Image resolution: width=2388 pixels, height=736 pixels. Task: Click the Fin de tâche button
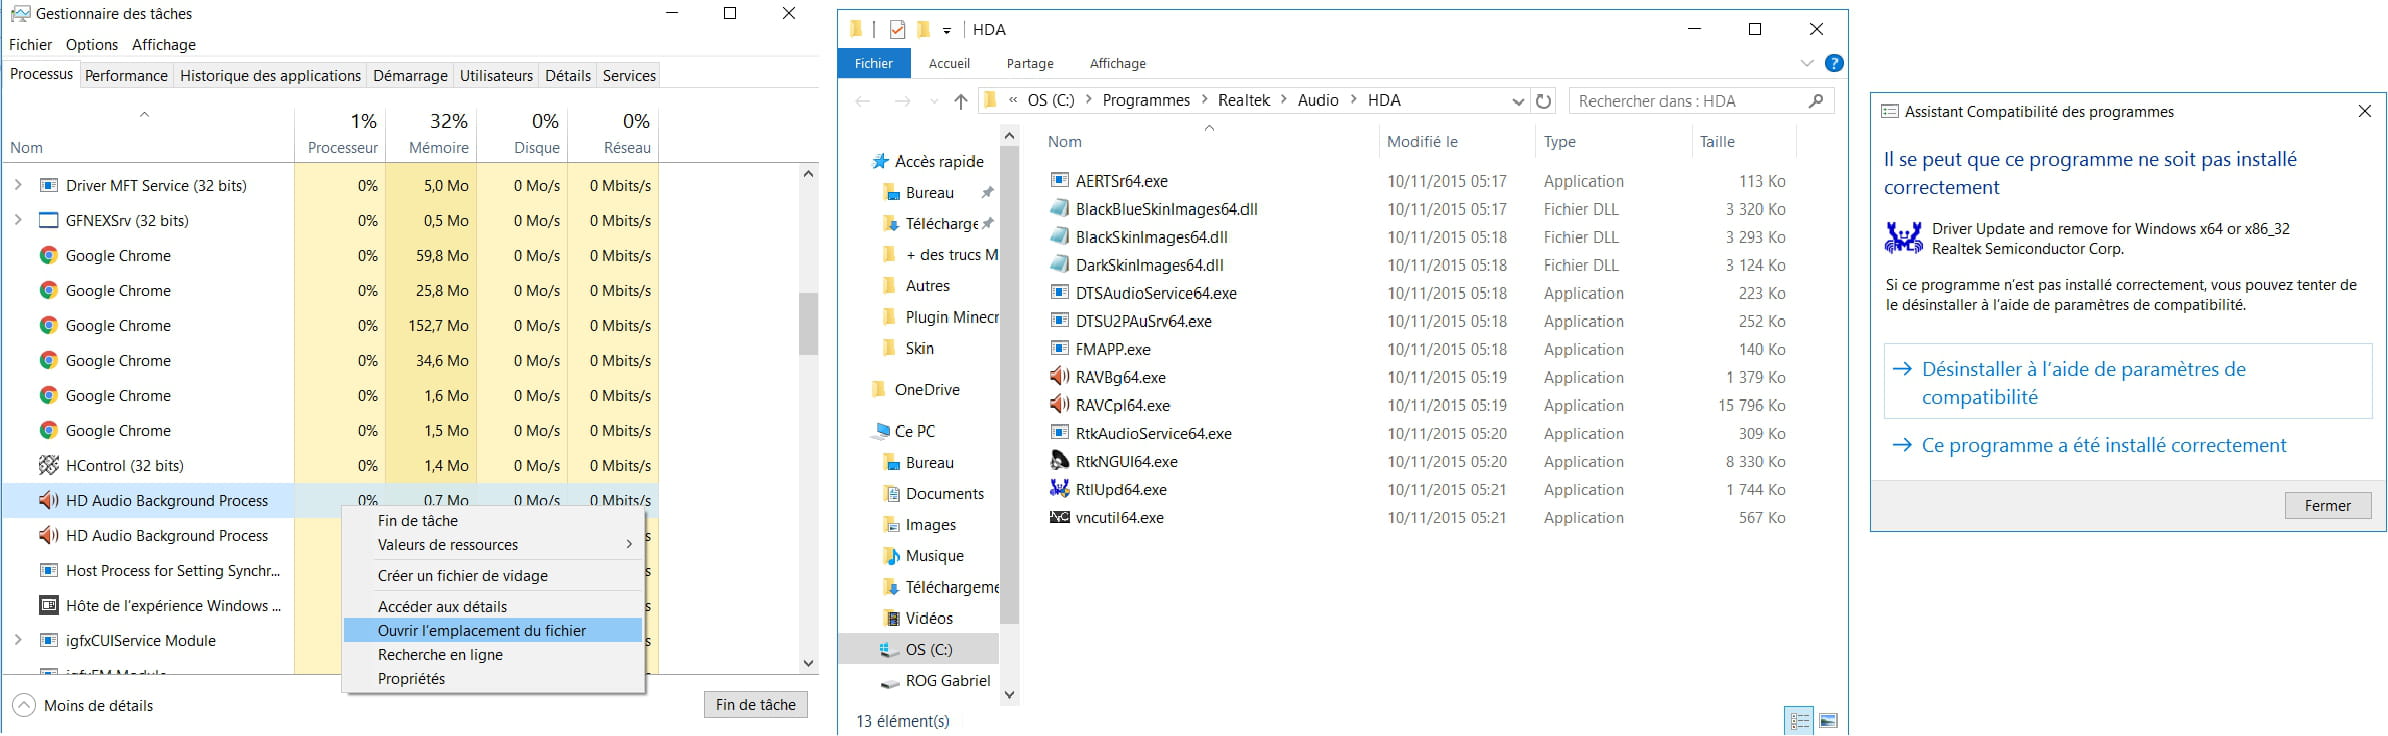(756, 704)
